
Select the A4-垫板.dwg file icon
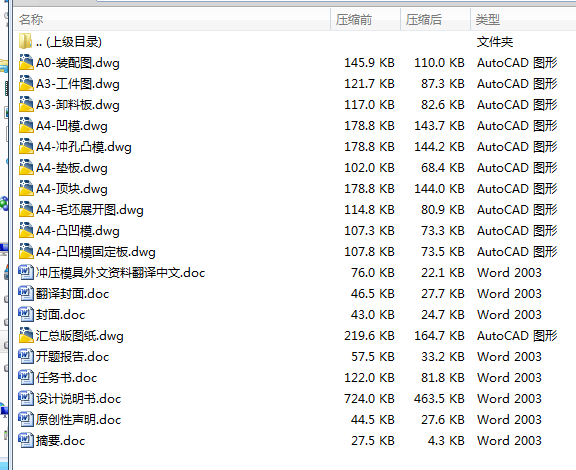click(x=26, y=167)
